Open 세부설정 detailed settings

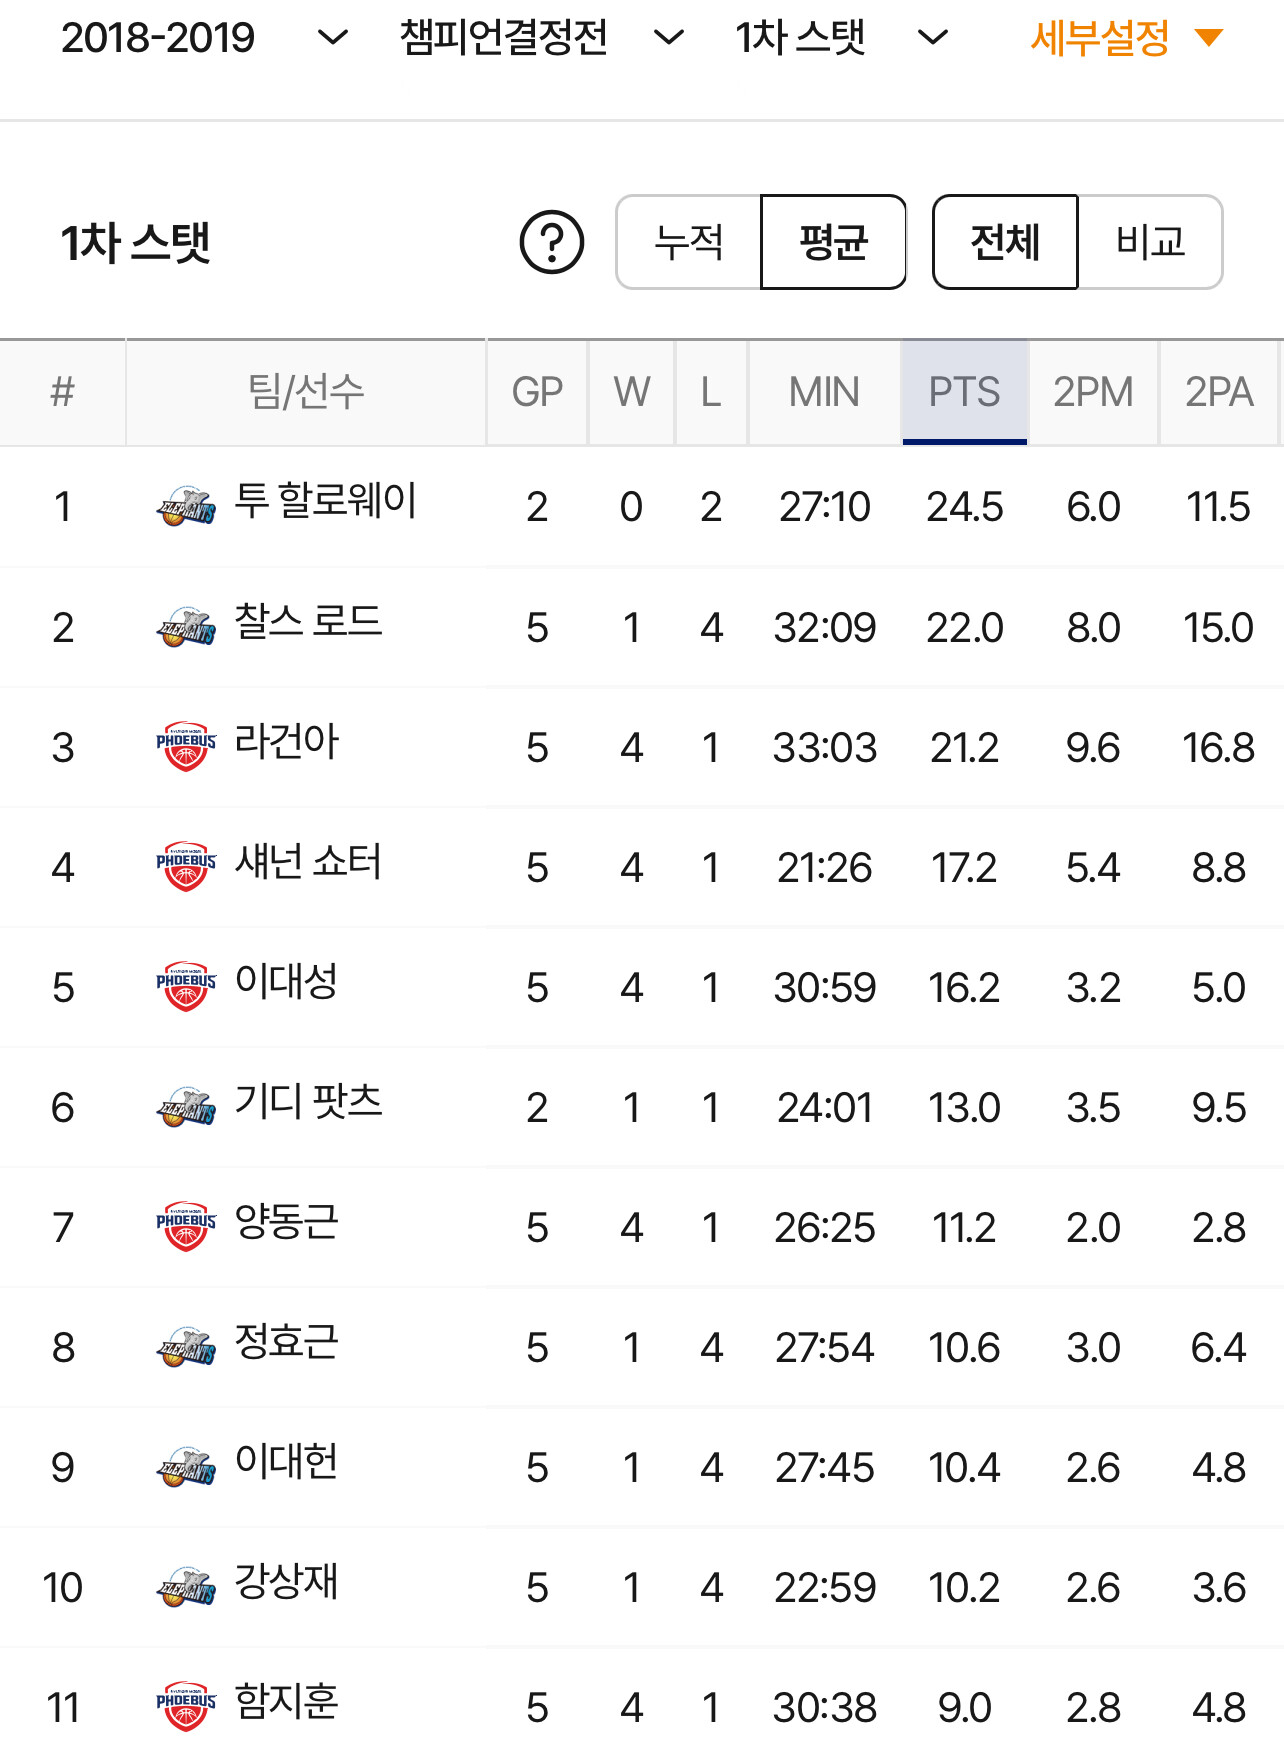coord(1126,38)
